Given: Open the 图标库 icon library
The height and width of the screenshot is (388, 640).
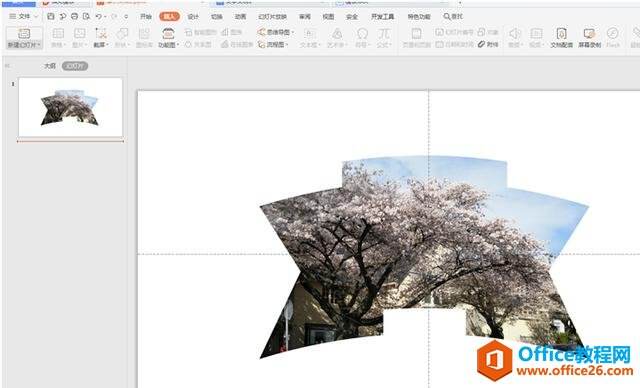Looking at the screenshot, I should click(x=144, y=37).
